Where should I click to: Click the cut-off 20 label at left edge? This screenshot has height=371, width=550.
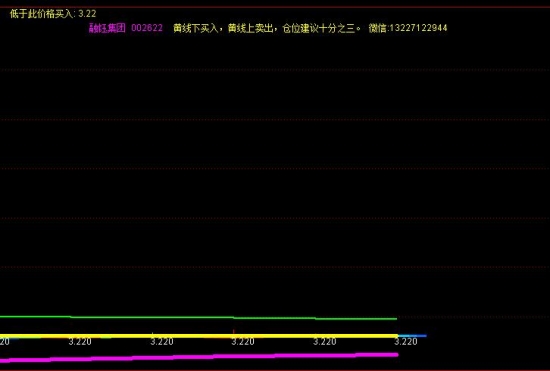click(x=5, y=342)
